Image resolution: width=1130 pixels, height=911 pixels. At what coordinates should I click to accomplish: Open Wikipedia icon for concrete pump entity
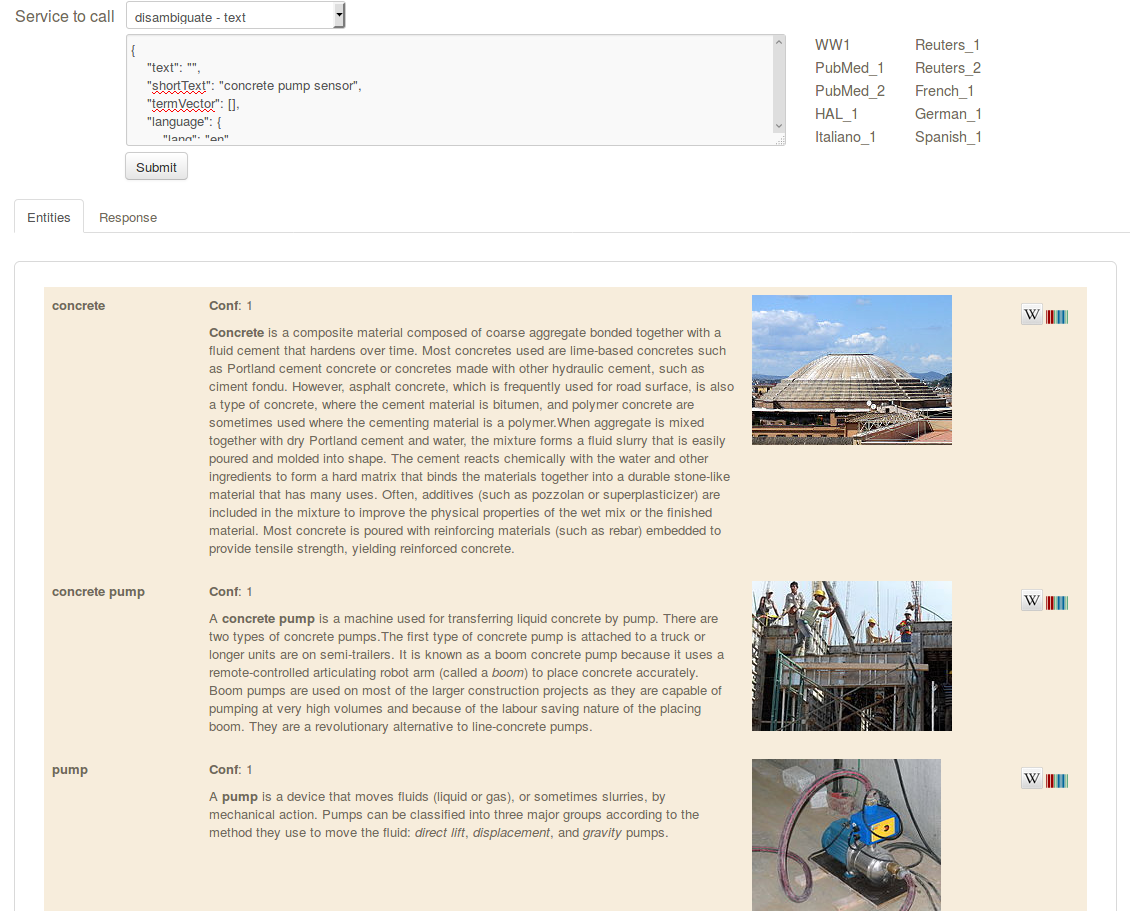point(1032,601)
